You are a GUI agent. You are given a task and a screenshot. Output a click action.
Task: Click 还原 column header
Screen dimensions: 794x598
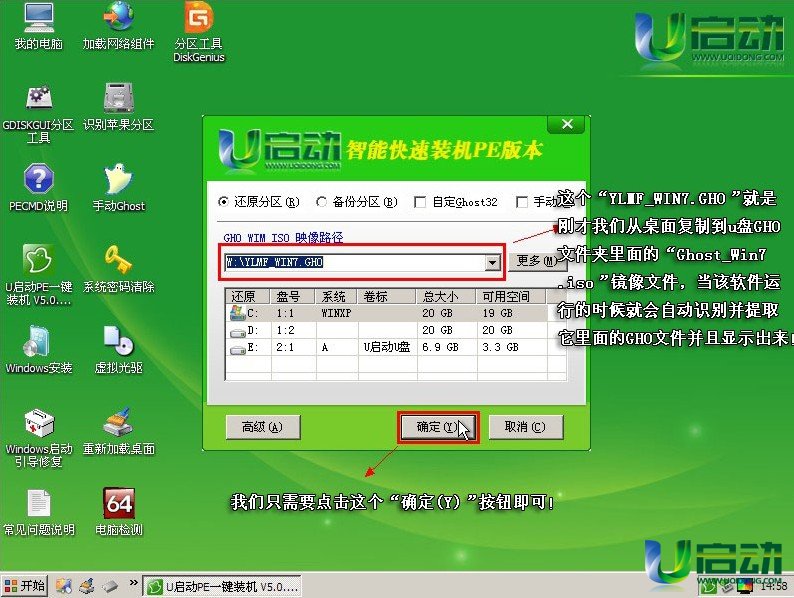249,296
